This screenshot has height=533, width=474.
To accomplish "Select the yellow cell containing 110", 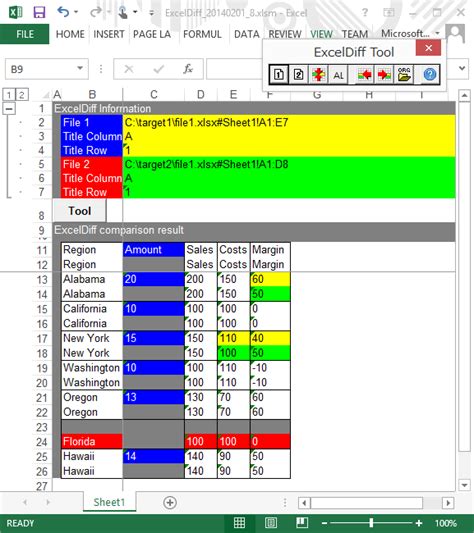I will pos(234,338).
